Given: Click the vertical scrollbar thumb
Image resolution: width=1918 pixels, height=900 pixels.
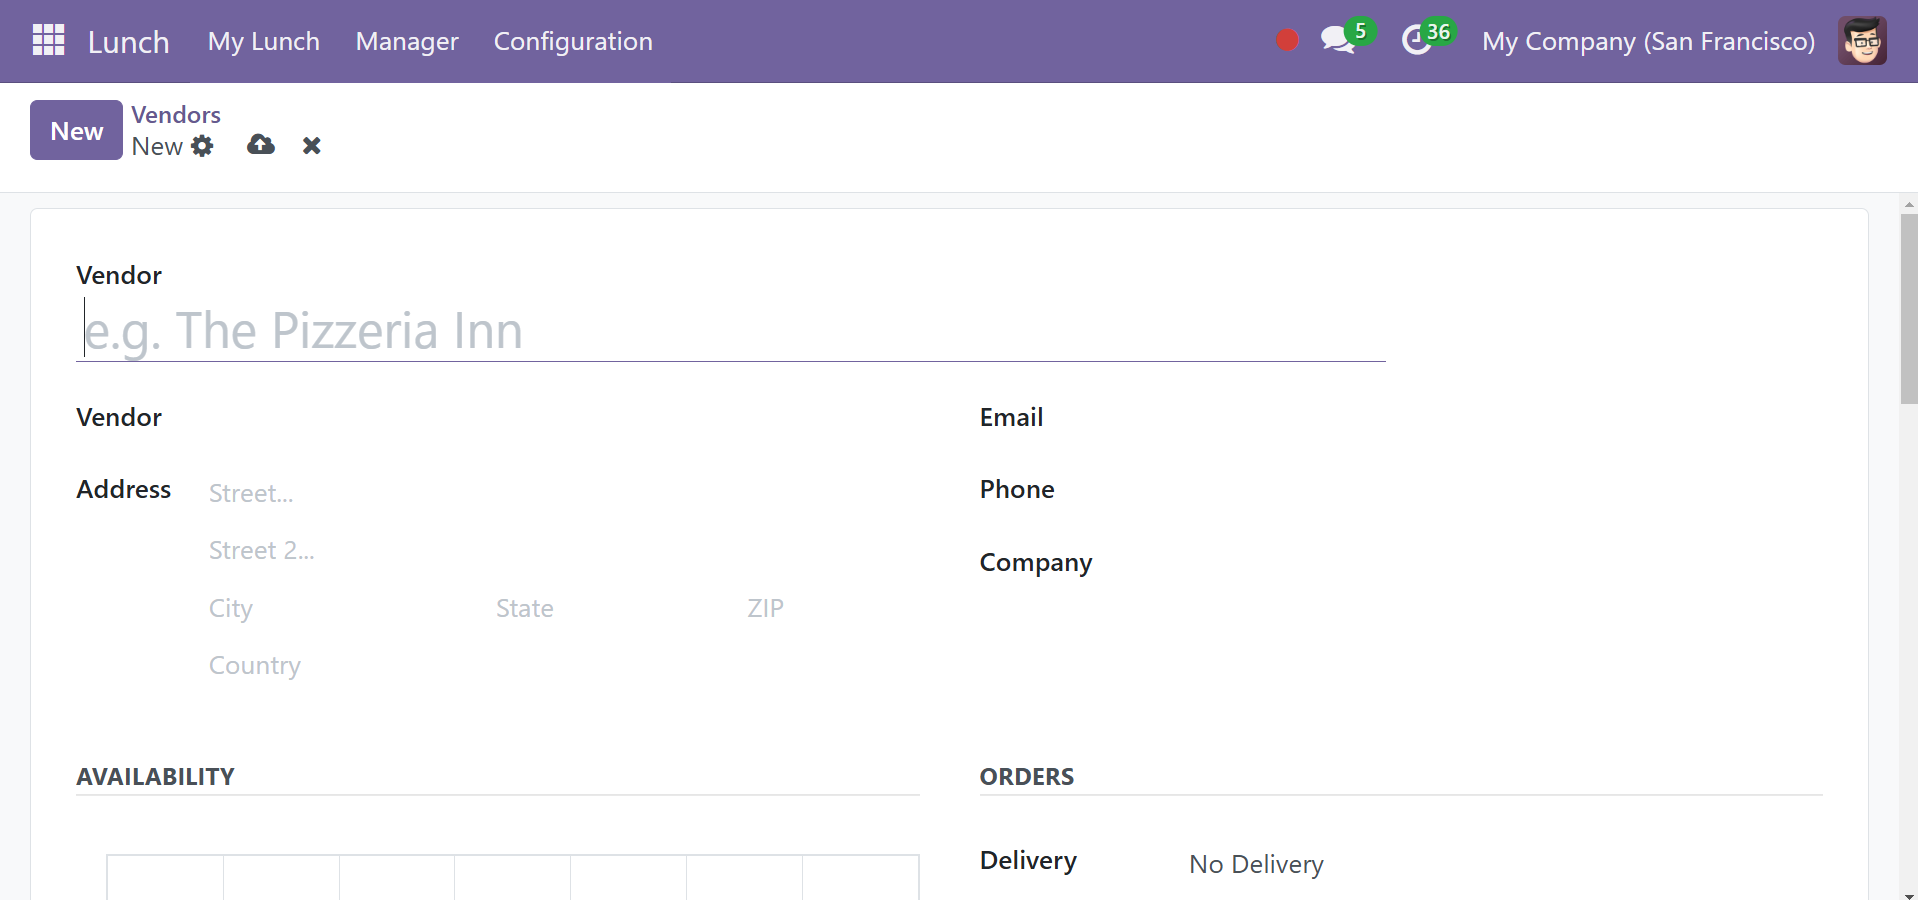Looking at the screenshot, I should point(1909,308).
